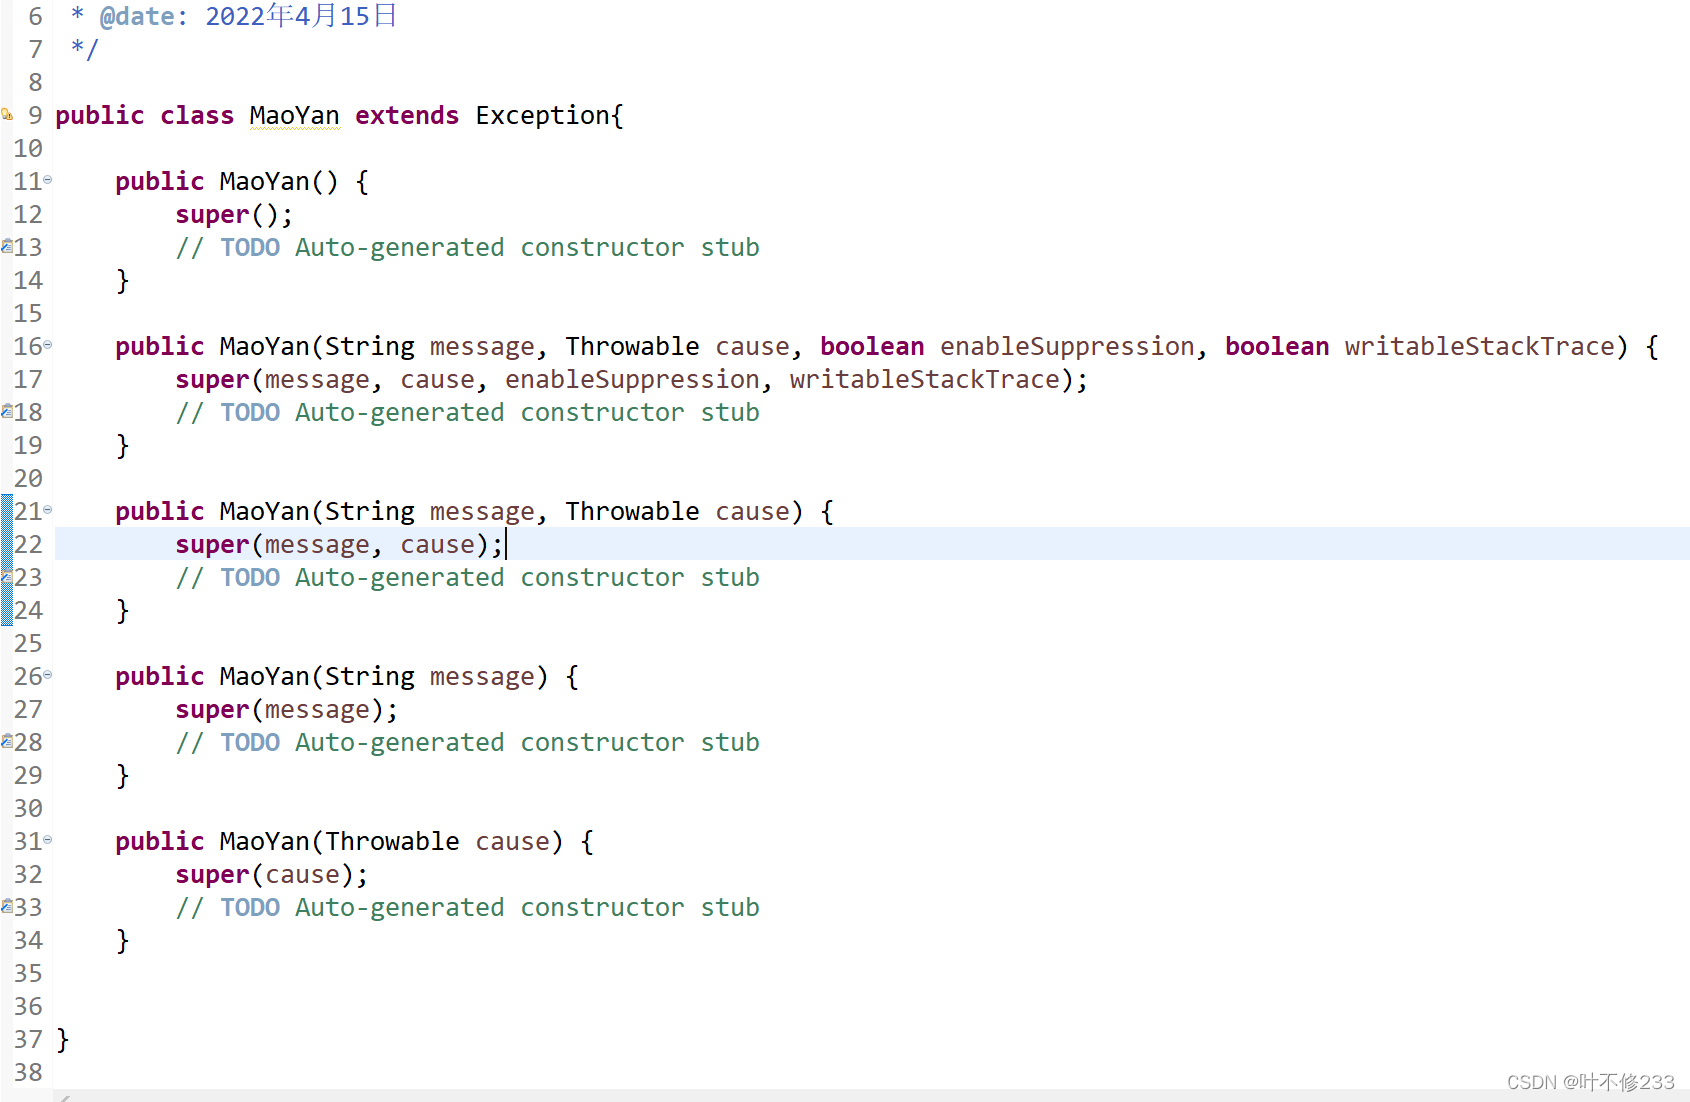1690x1102 pixels.
Task: Click the Exception superclass name
Action: [542, 115]
